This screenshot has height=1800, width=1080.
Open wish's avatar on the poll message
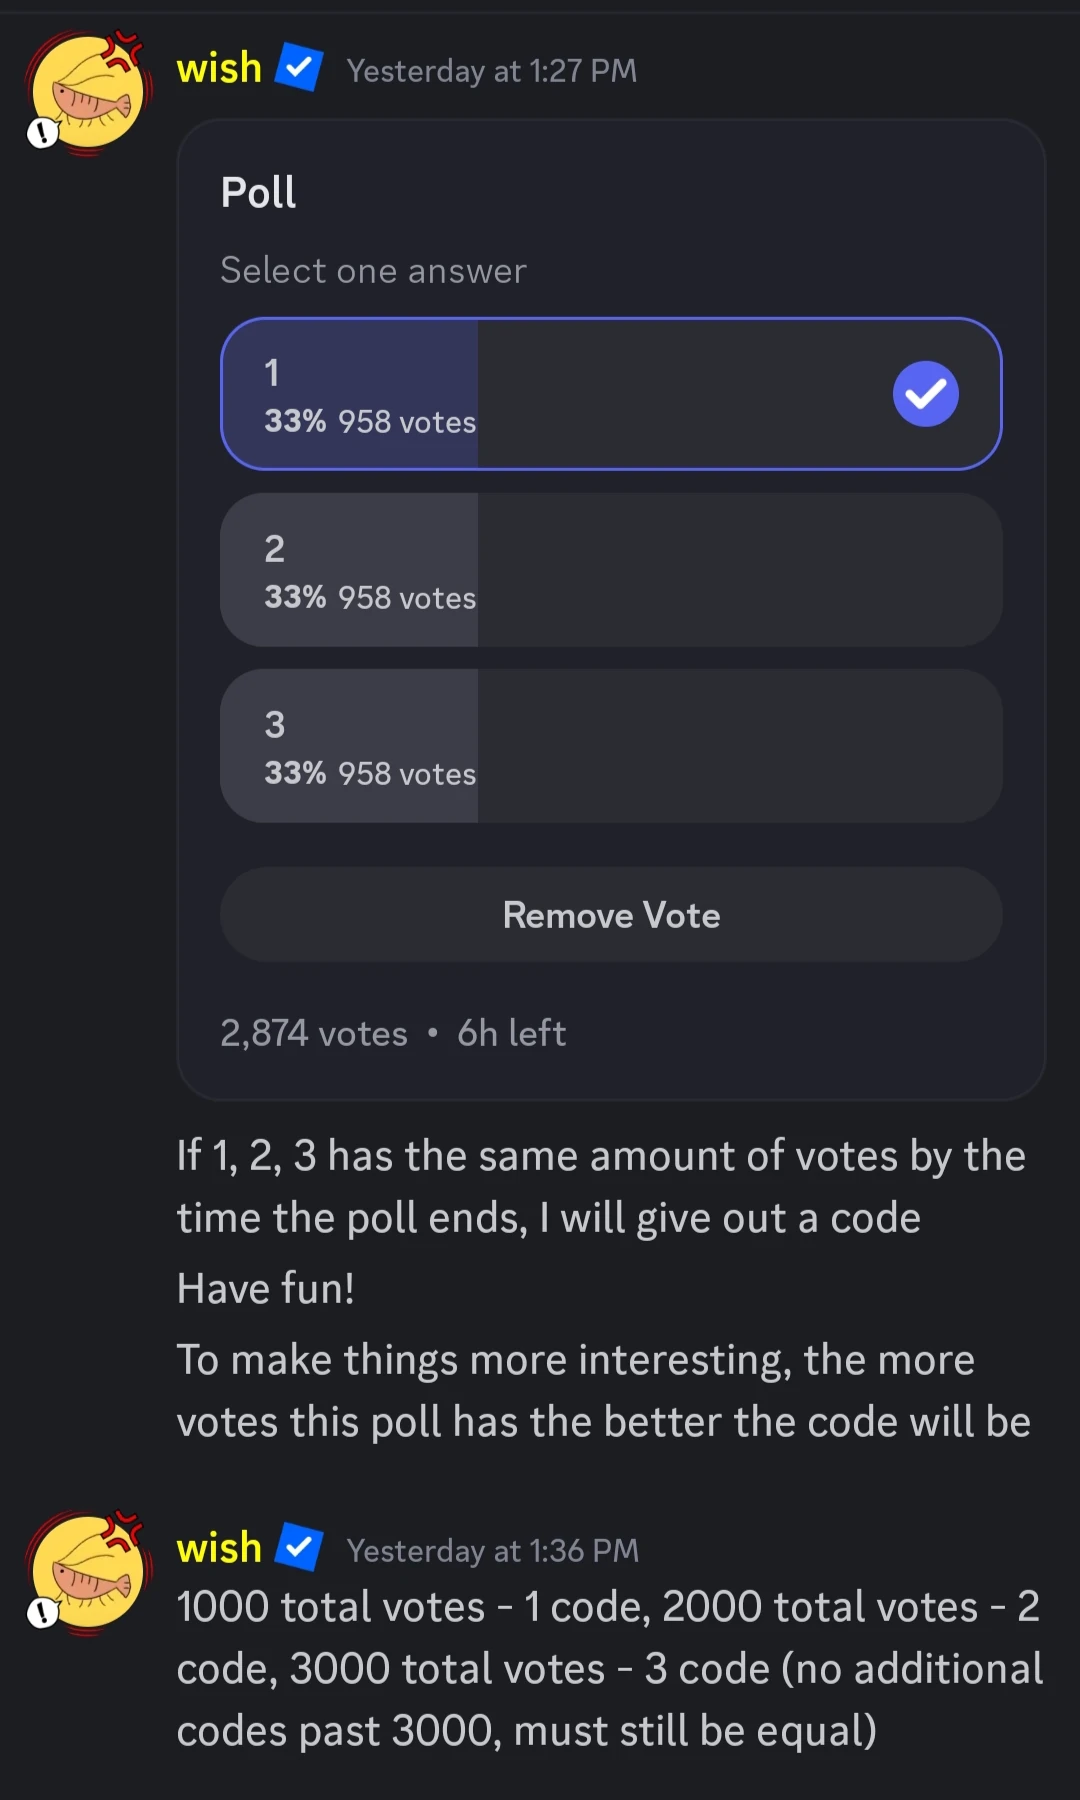[88, 94]
